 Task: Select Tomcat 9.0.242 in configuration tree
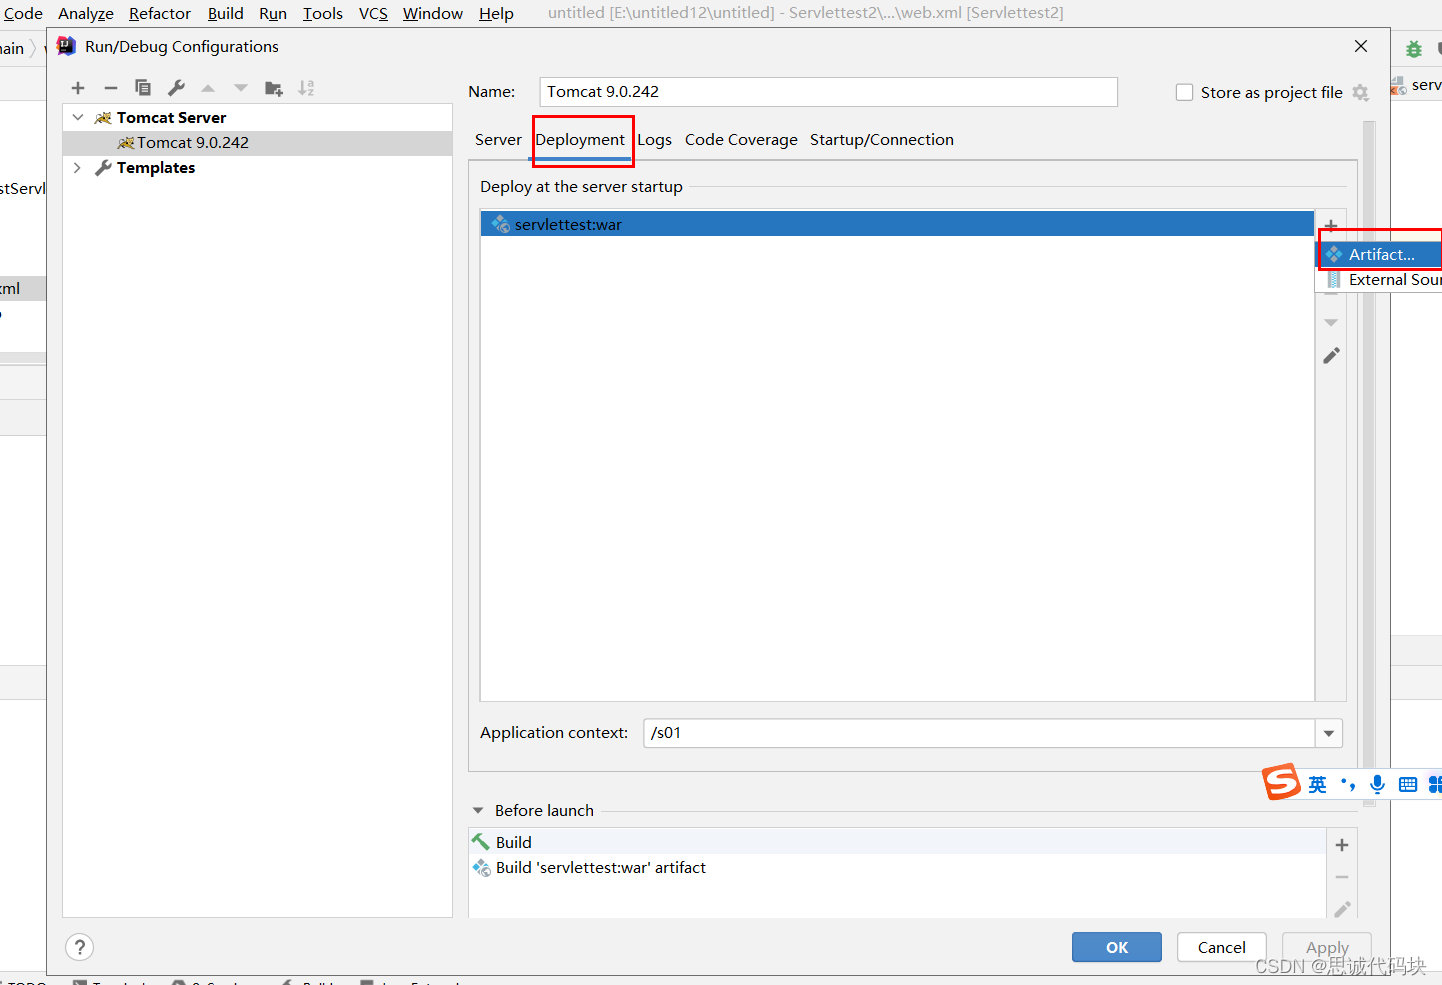(x=257, y=142)
